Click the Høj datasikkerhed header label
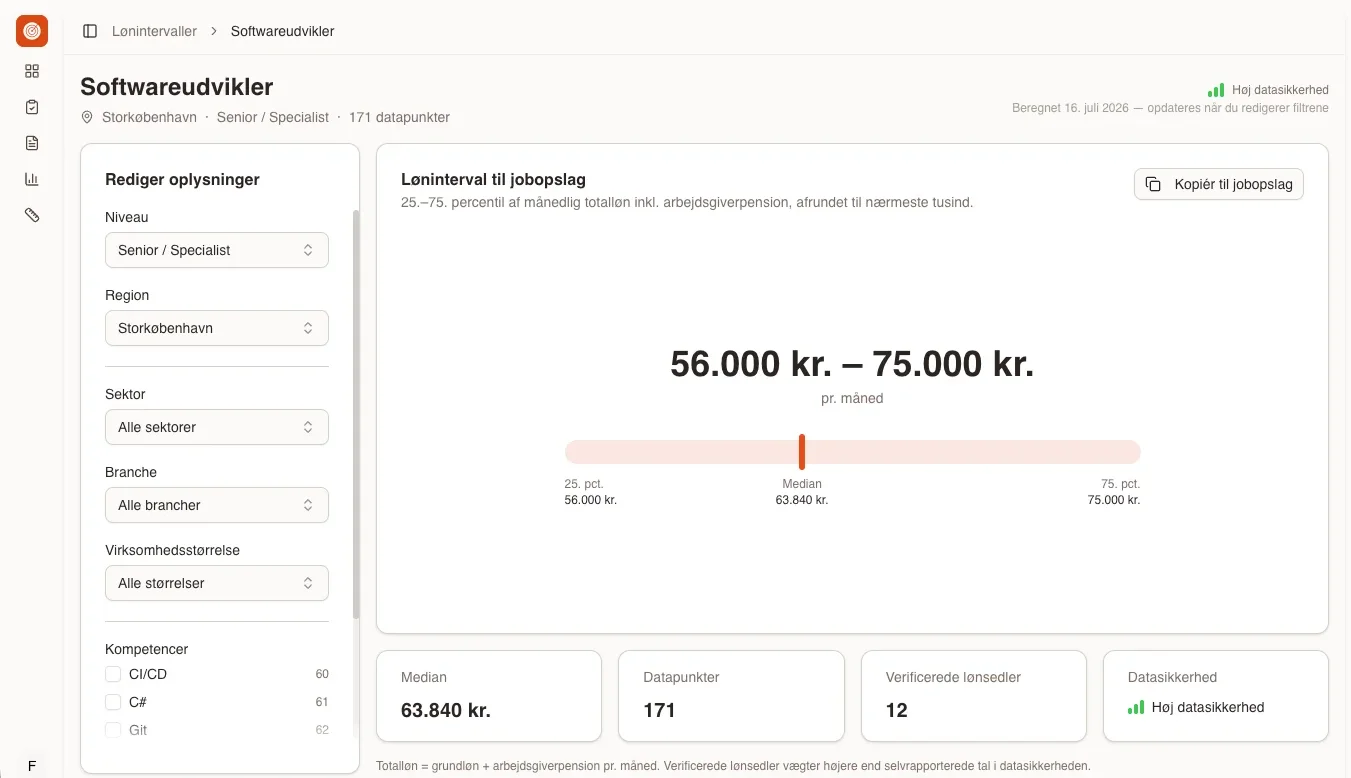This screenshot has width=1351, height=778. [x=1280, y=90]
